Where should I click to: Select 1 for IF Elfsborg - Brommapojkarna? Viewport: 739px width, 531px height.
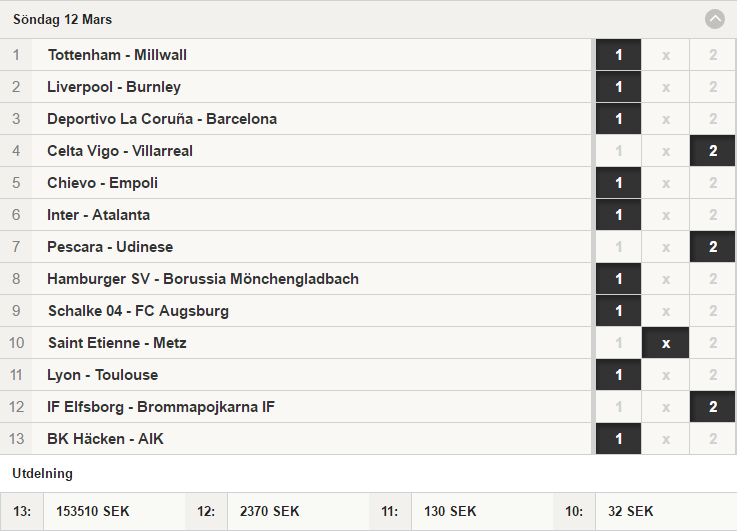click(x=618, y=407)
